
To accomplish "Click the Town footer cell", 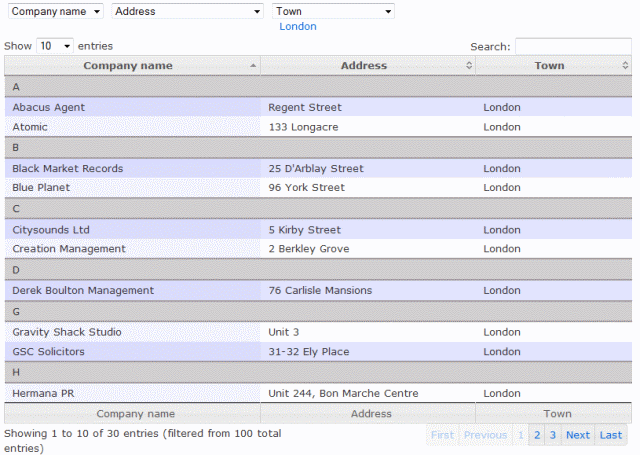I will pos(553,413).
